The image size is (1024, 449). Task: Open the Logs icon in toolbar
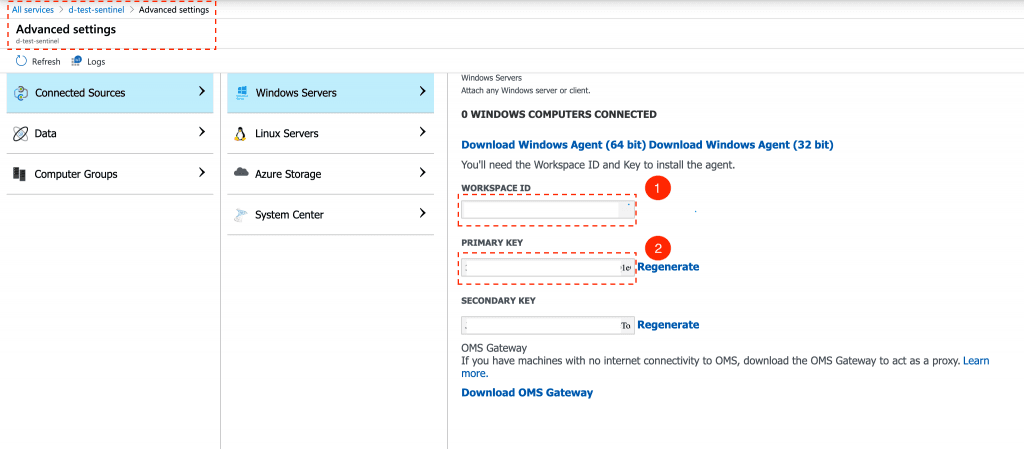(x=77, y=61)
